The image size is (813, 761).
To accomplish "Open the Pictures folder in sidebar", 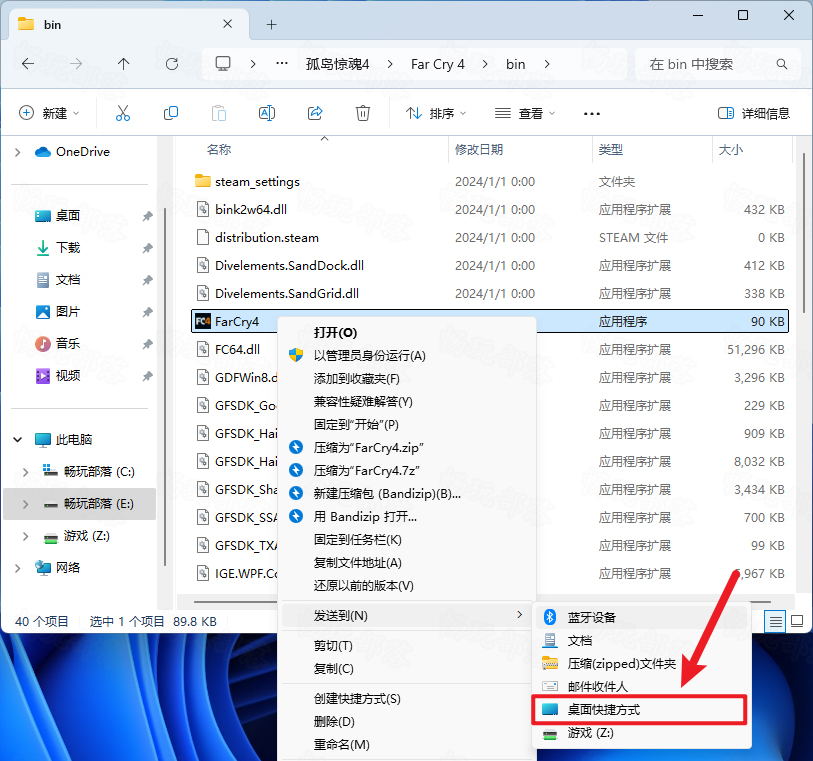I will [67, 312].
